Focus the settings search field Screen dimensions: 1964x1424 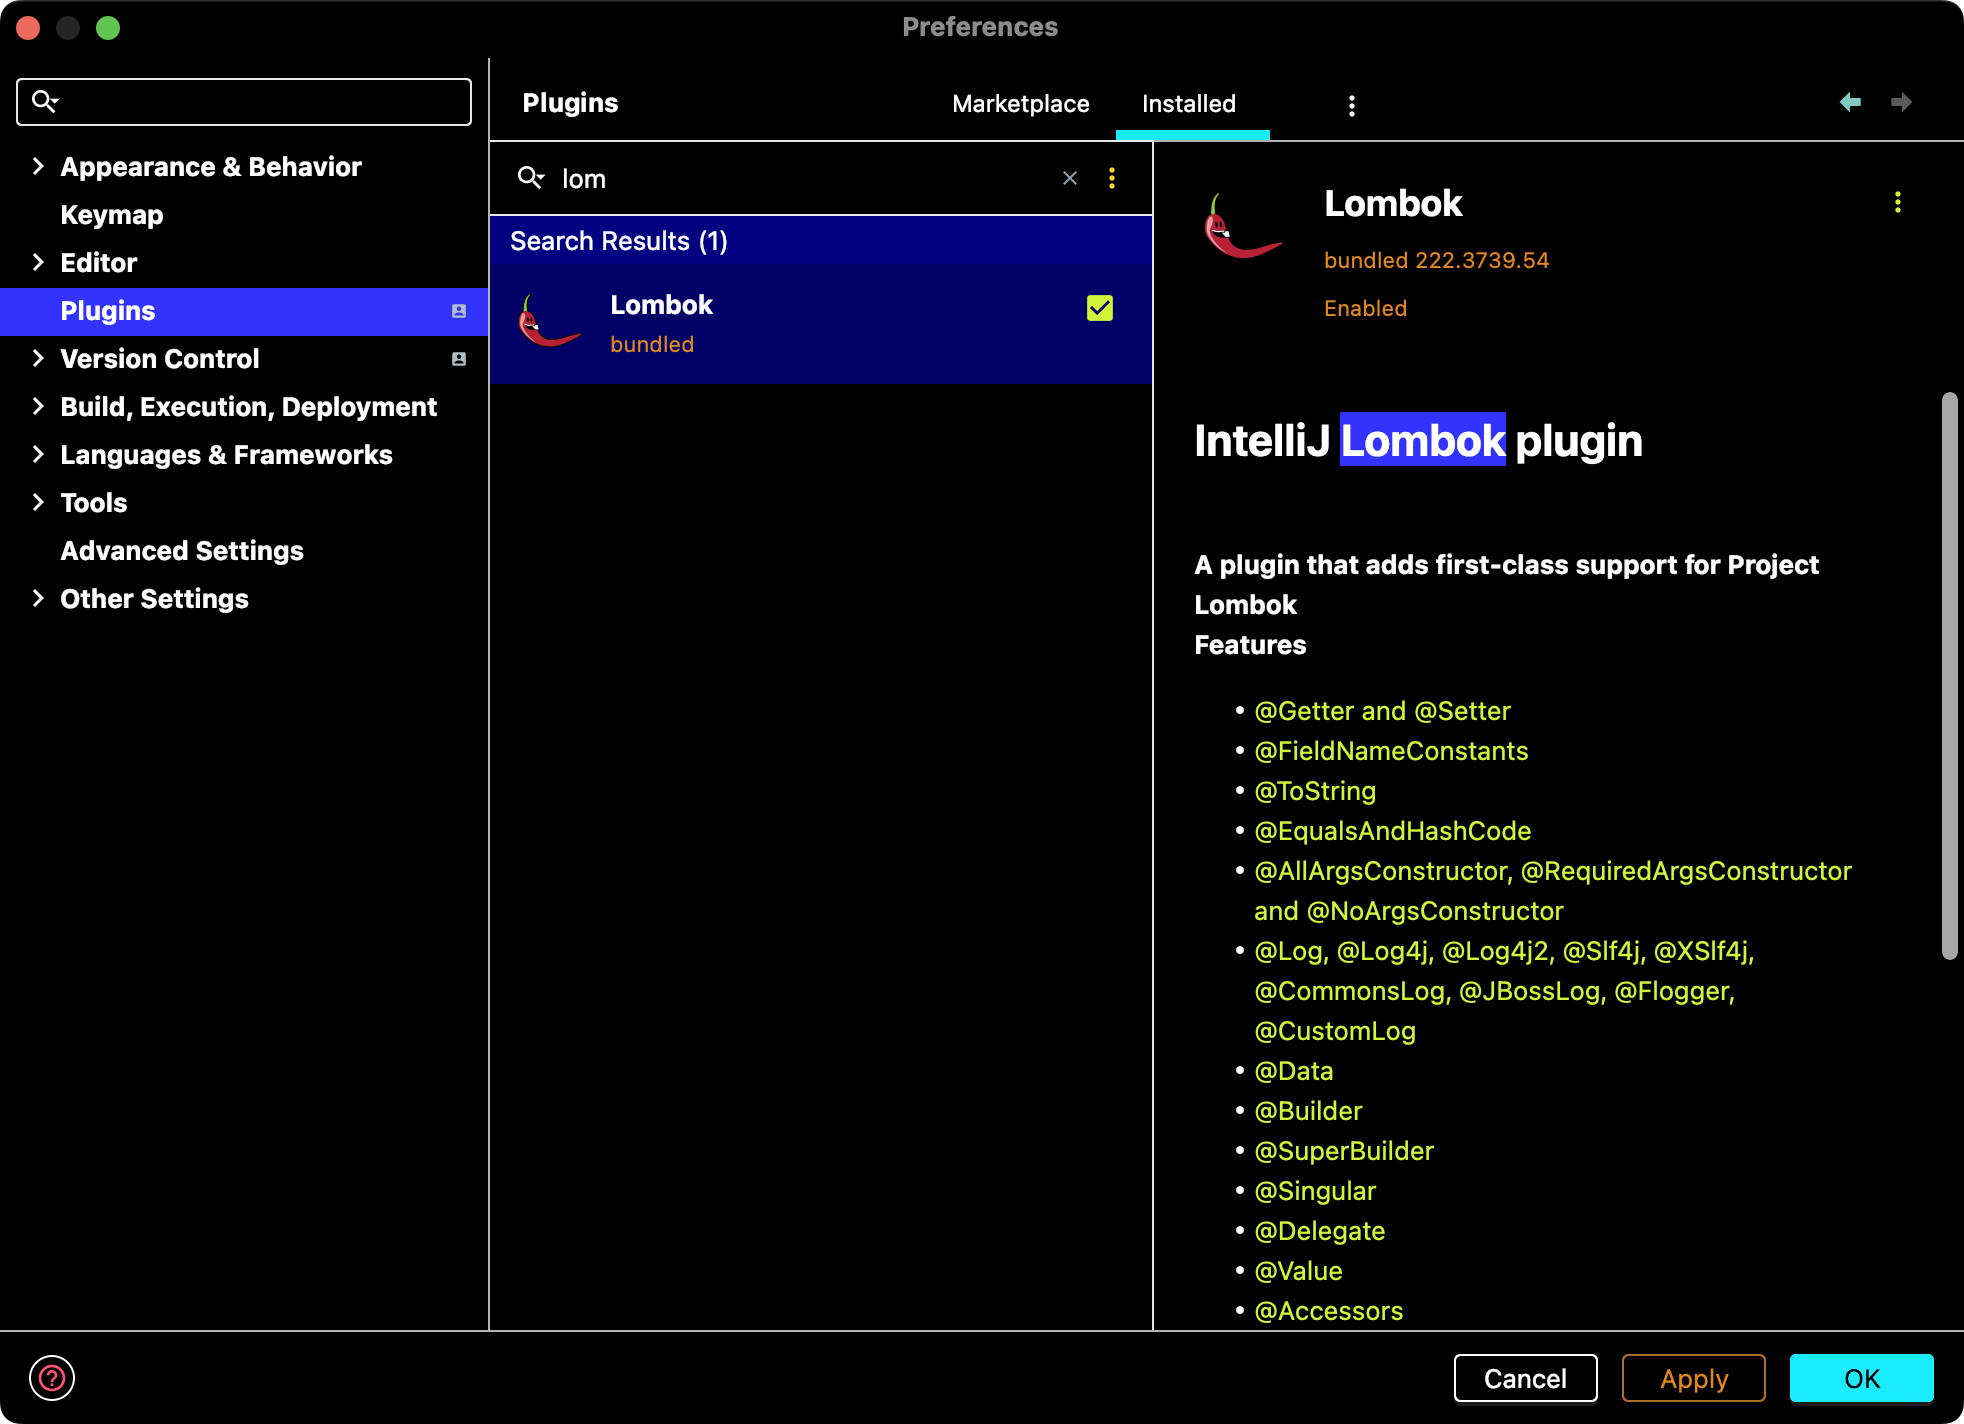tap(260, 102)
